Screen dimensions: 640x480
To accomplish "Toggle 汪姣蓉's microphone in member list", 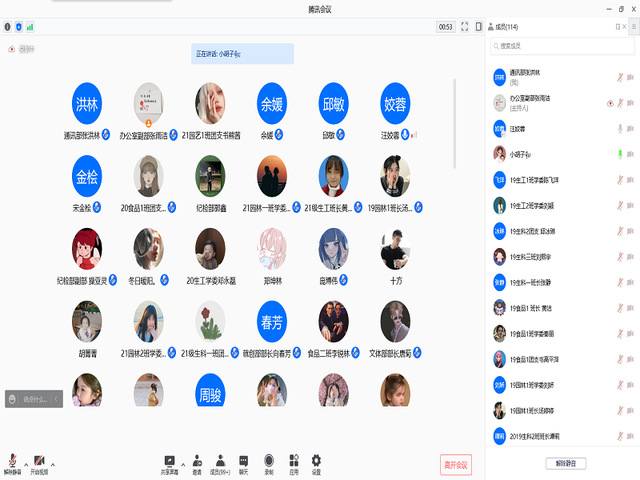I will (620, 128).
